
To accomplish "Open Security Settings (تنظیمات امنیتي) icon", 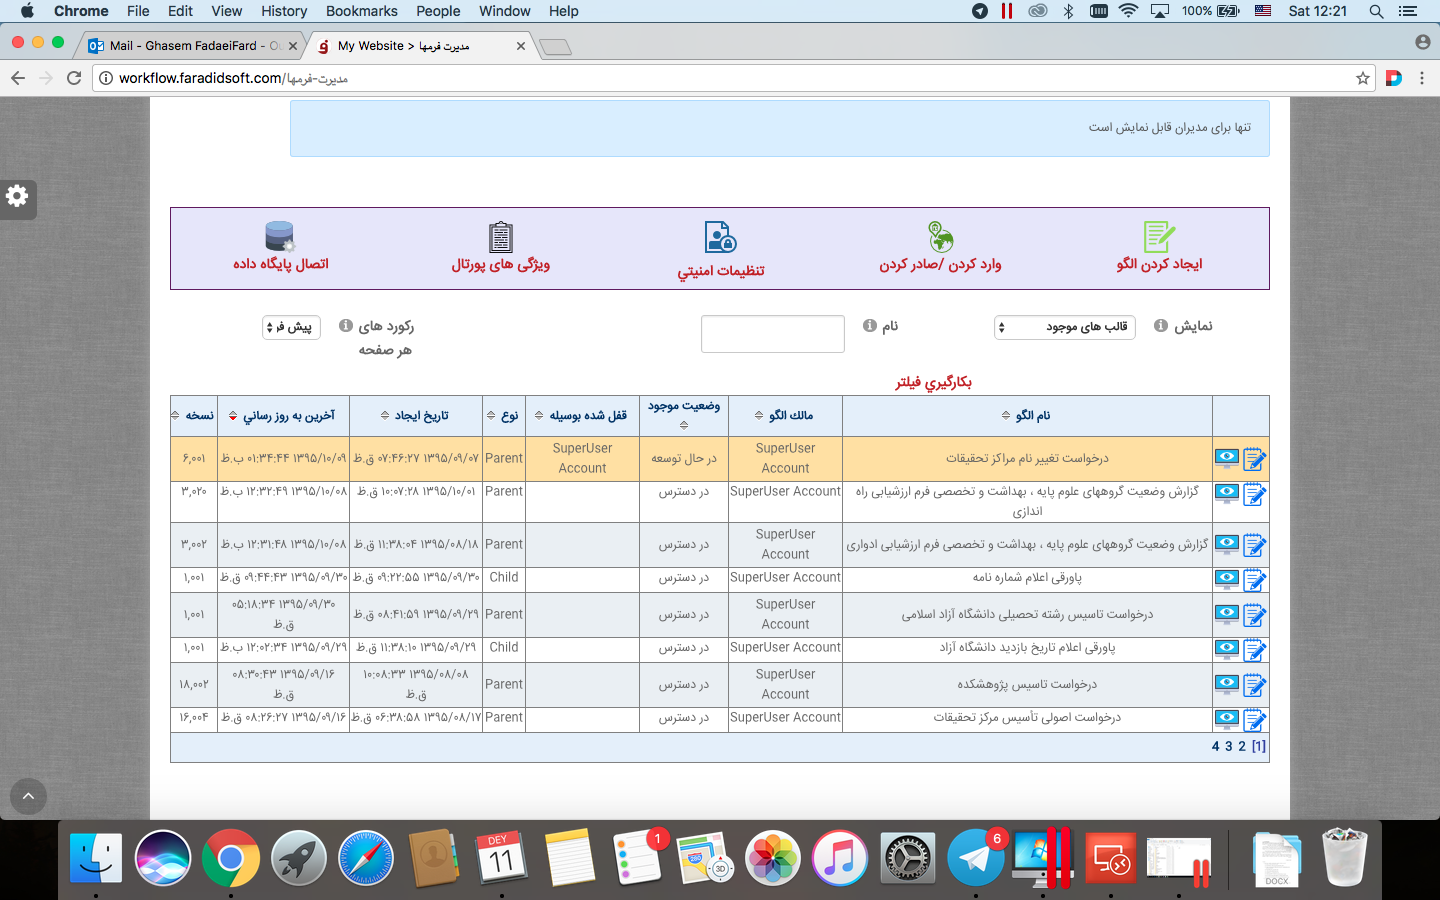I will click(x=720, y=238).
